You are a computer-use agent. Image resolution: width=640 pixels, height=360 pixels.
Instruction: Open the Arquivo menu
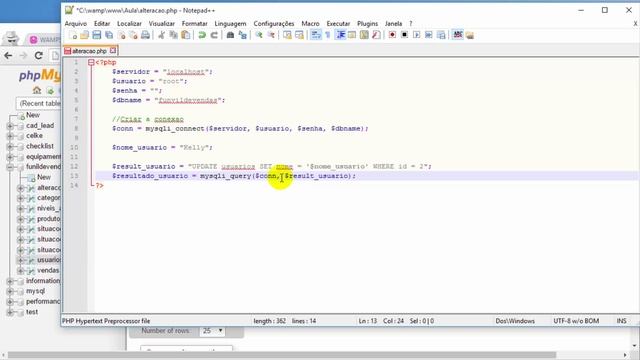coord(76,24)
